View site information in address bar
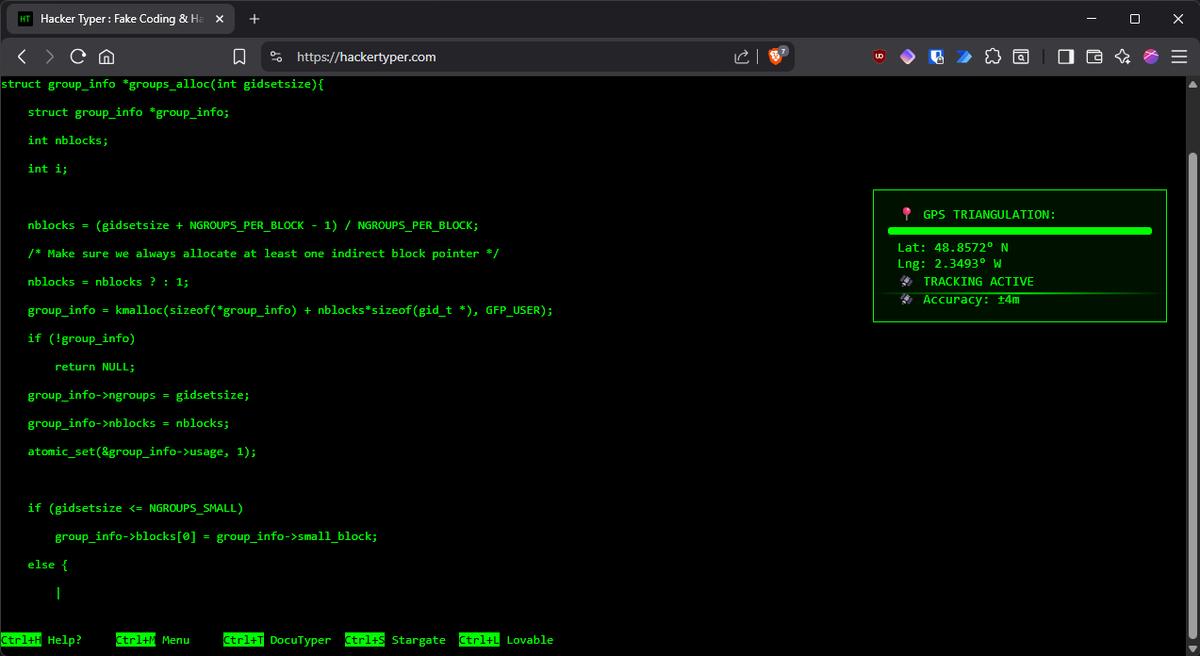The height and width of the screenshot is (656, 1200). [277, 57]
